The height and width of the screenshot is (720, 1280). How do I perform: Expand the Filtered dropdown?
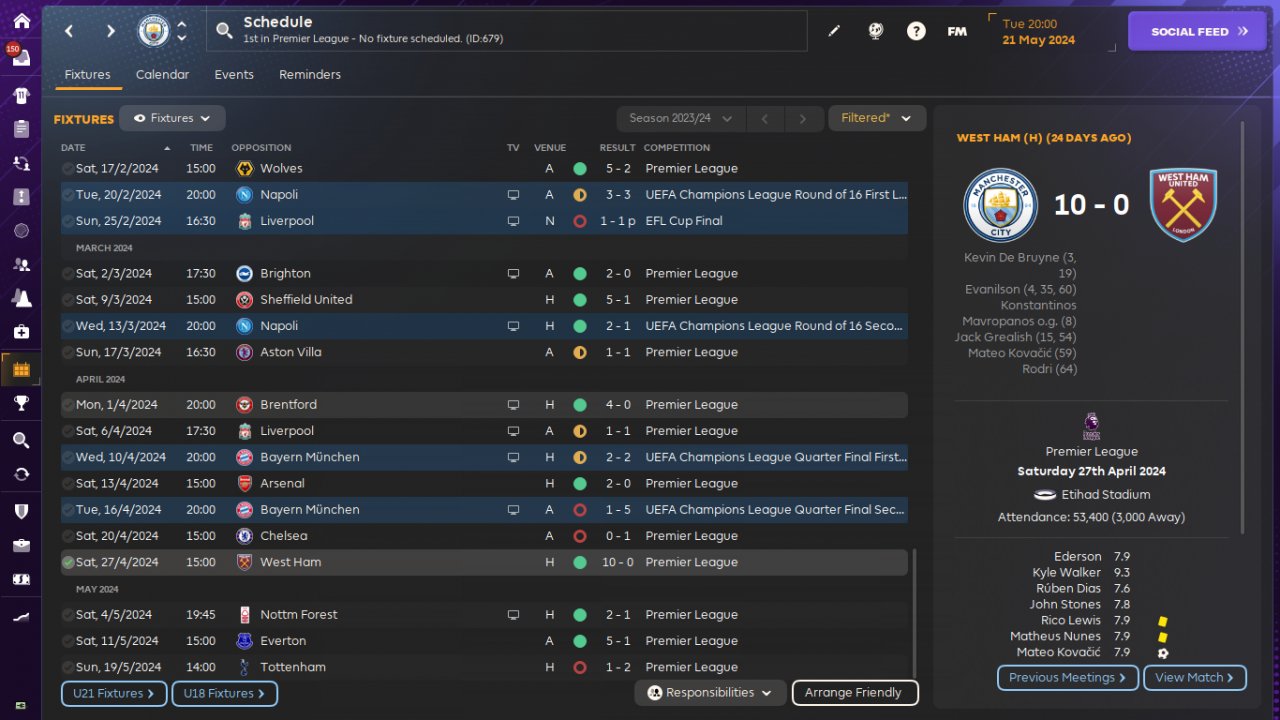pyautogui.click(x=876, y=118)
